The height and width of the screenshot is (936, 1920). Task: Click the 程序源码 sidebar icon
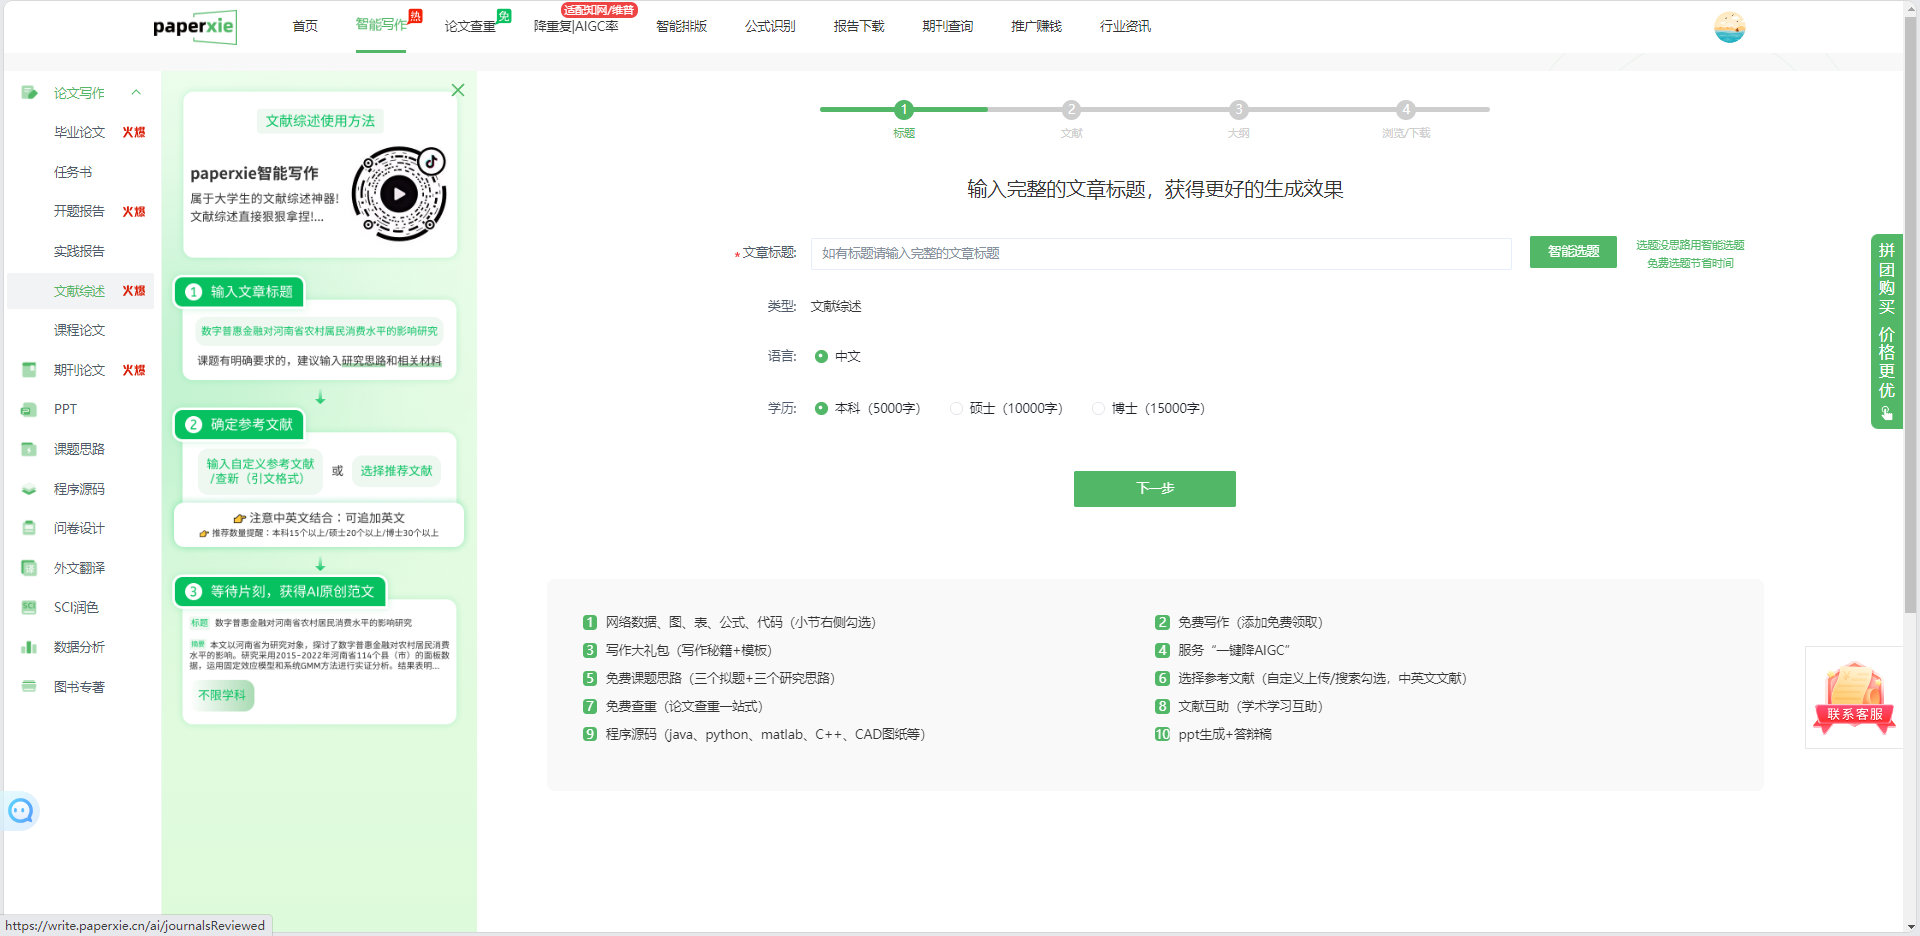pos(29,489)
